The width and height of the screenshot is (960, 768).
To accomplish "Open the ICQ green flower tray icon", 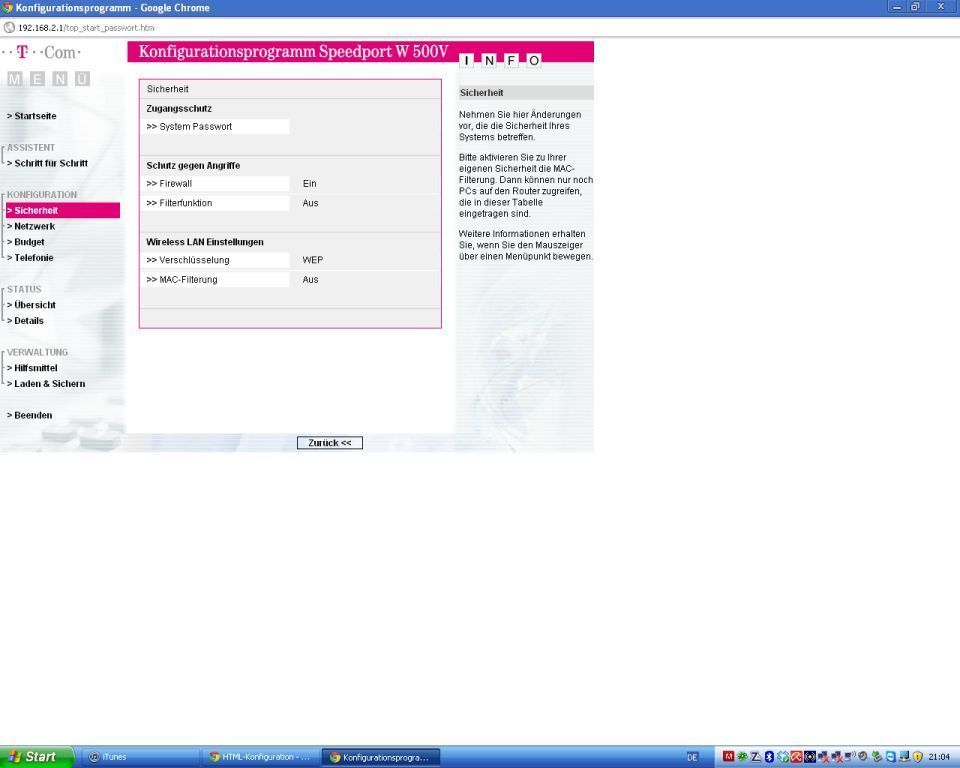I will pos(742,757).
